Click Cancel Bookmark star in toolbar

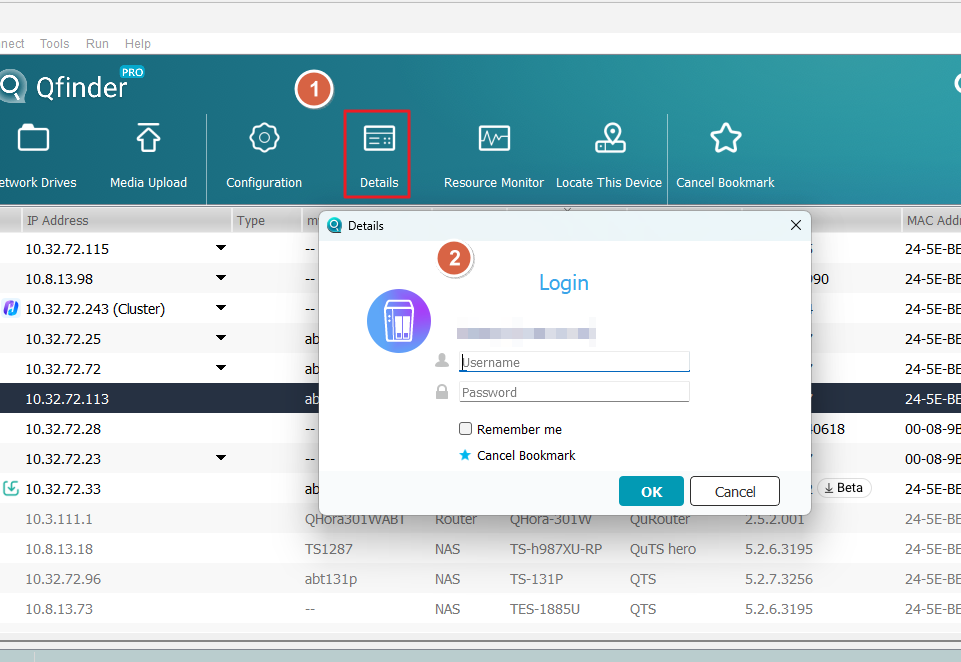(725, 139)
